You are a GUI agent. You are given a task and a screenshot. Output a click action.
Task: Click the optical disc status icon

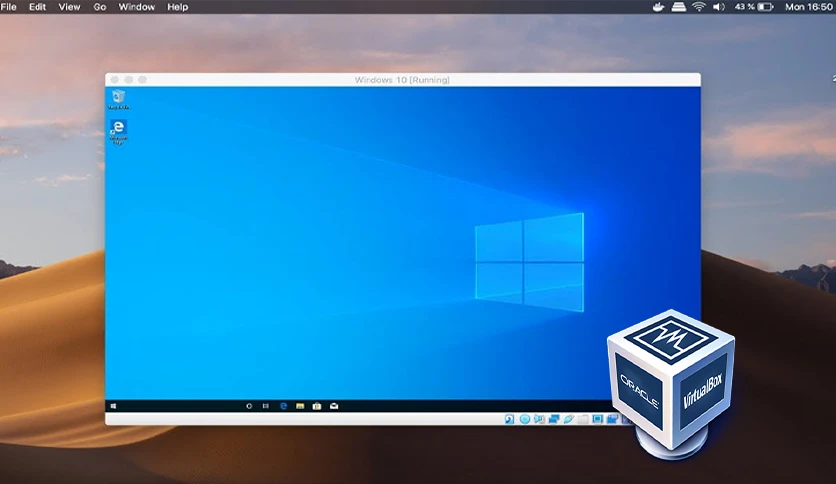pos(525,420)
